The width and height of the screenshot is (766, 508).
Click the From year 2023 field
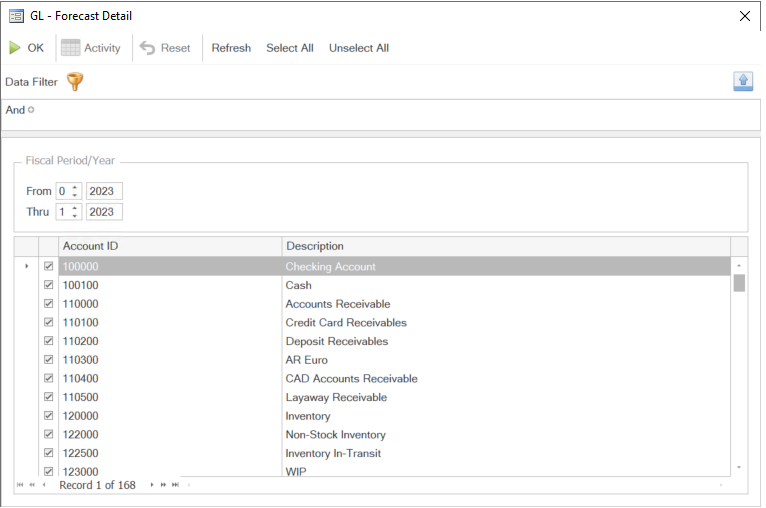[104, 191]
